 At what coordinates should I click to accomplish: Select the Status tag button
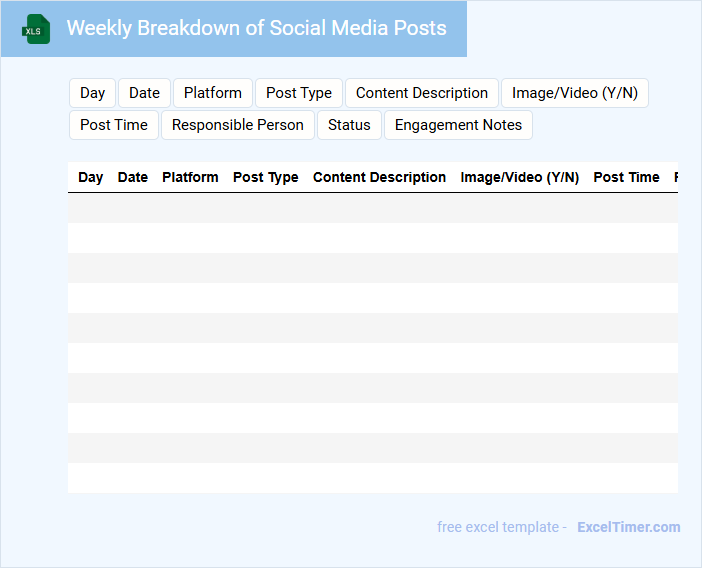coord(349,125)
